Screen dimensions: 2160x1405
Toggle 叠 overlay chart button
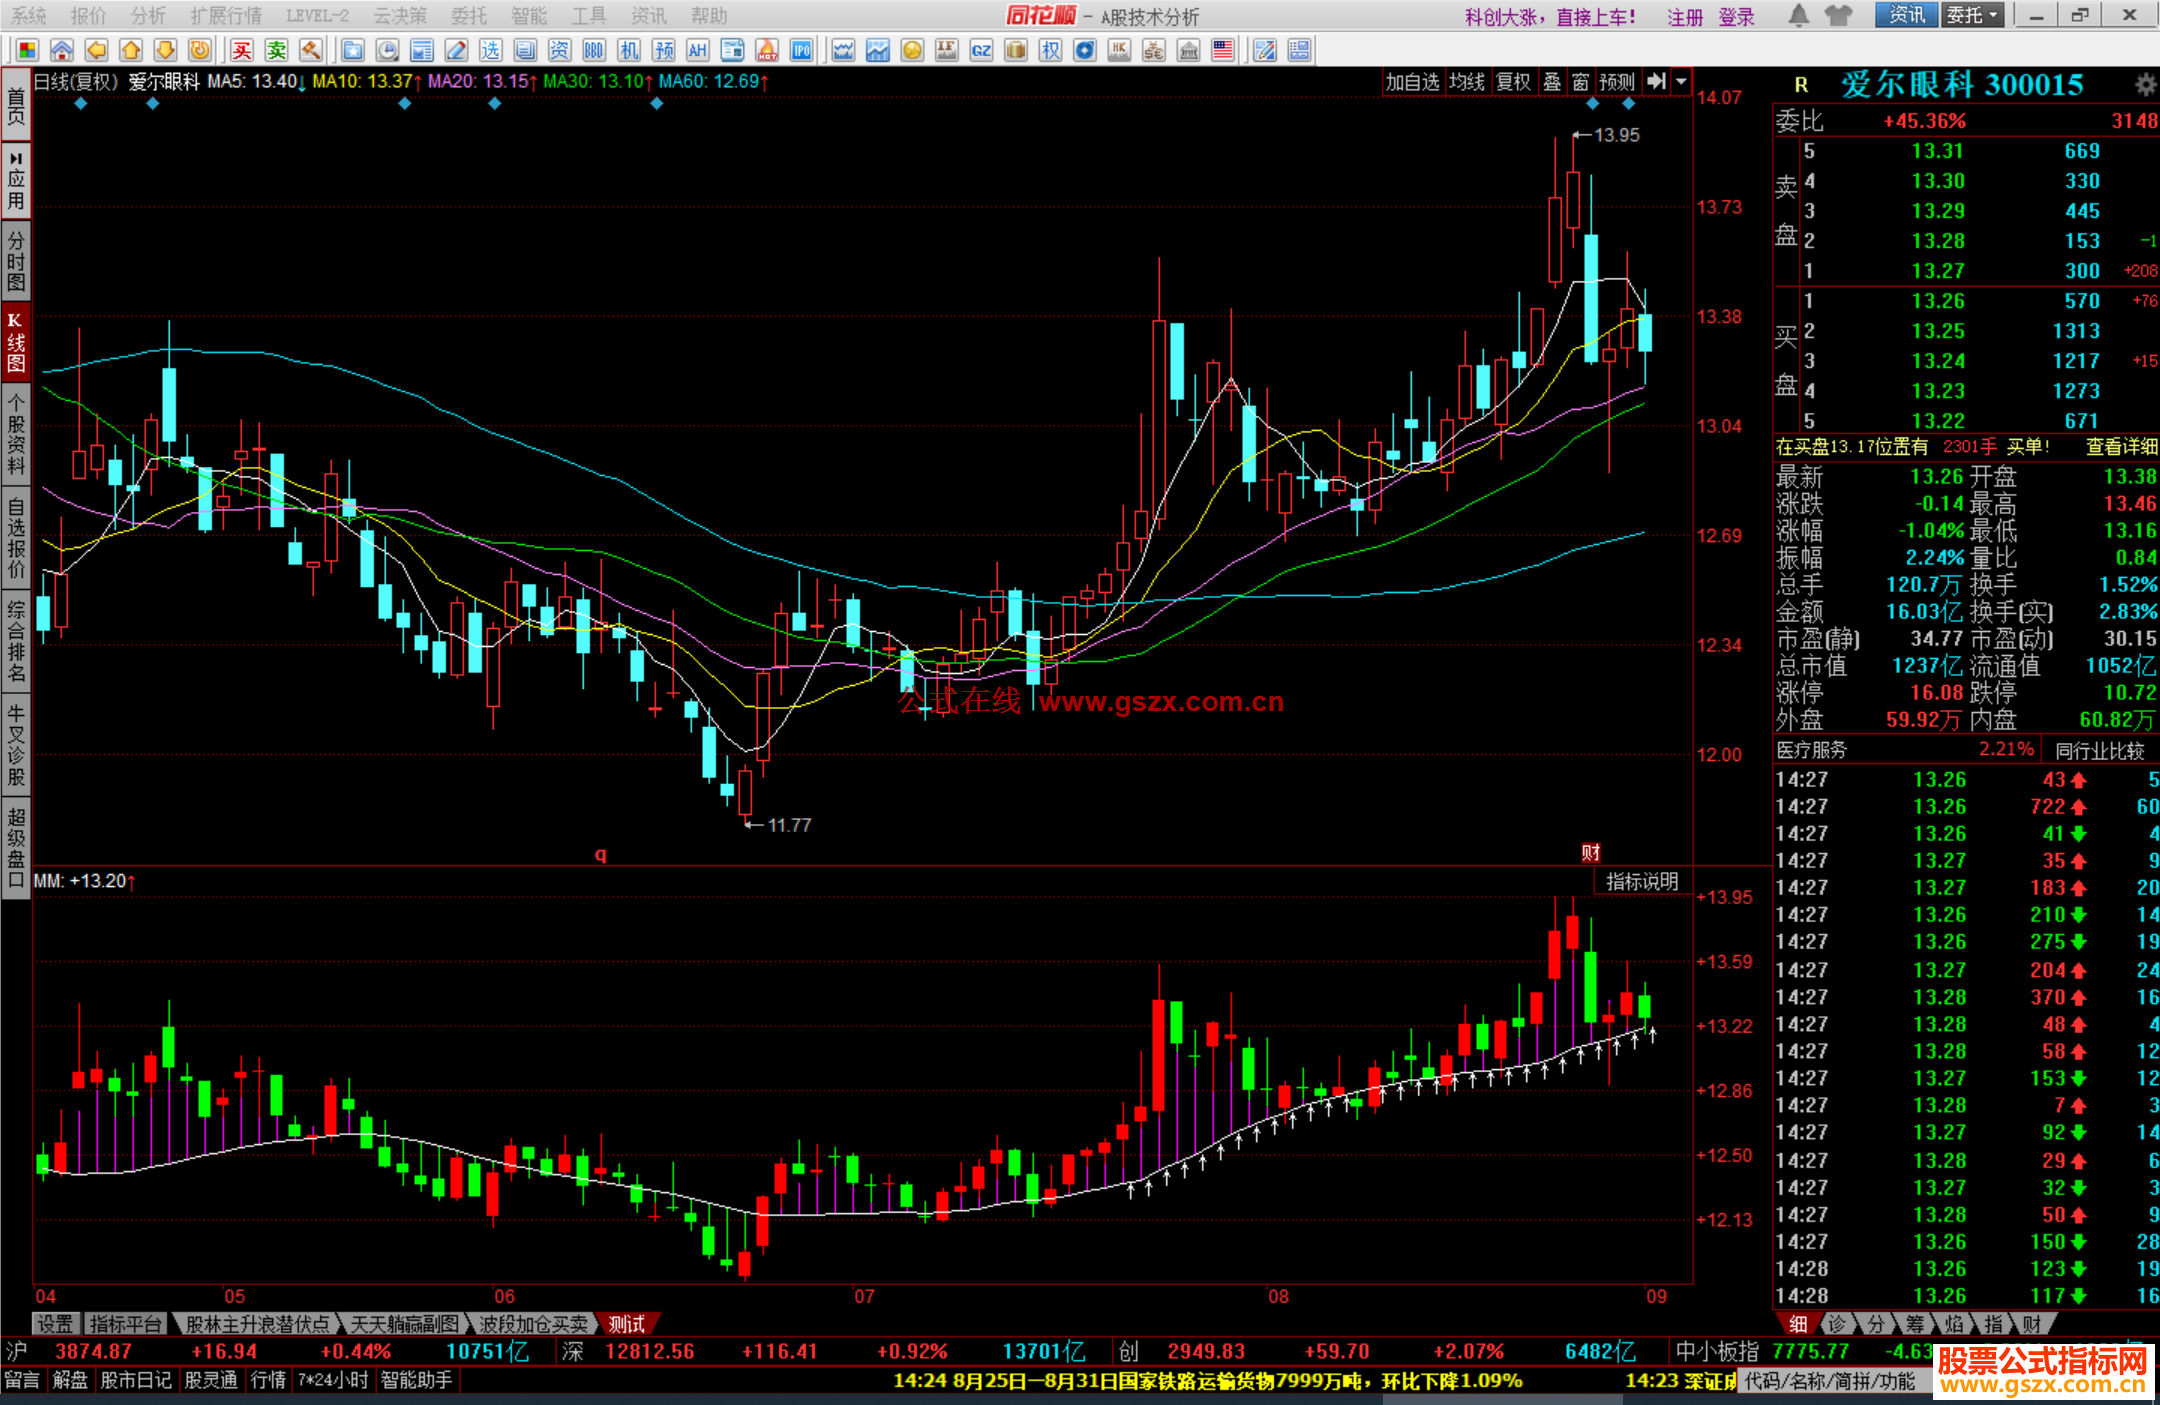click(x=1552, y=82)
